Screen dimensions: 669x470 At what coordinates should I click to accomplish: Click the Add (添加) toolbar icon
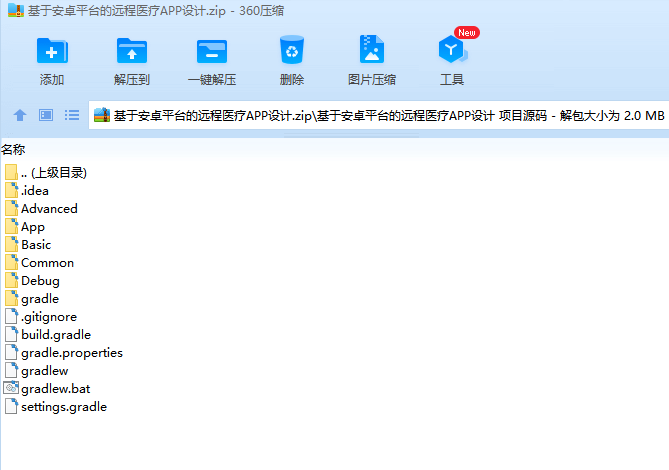pos(52,51)
